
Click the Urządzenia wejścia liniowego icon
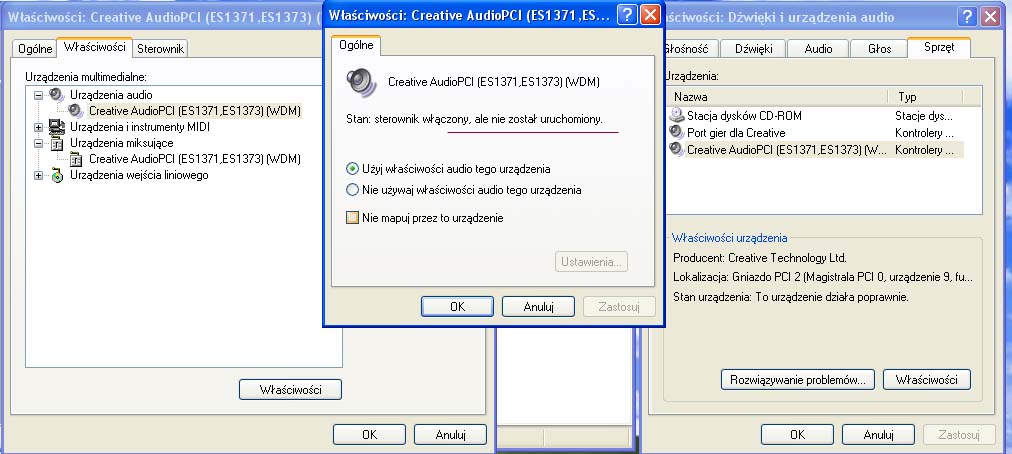[57, 176]
